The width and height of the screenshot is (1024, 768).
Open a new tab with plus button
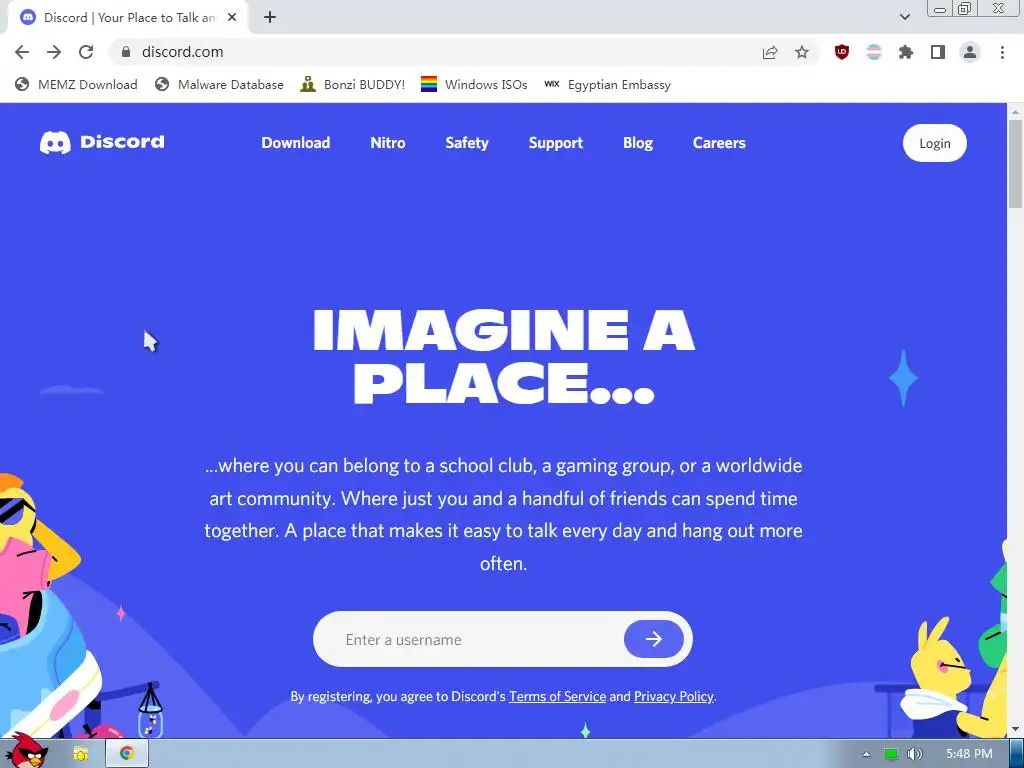click(270, 18)
